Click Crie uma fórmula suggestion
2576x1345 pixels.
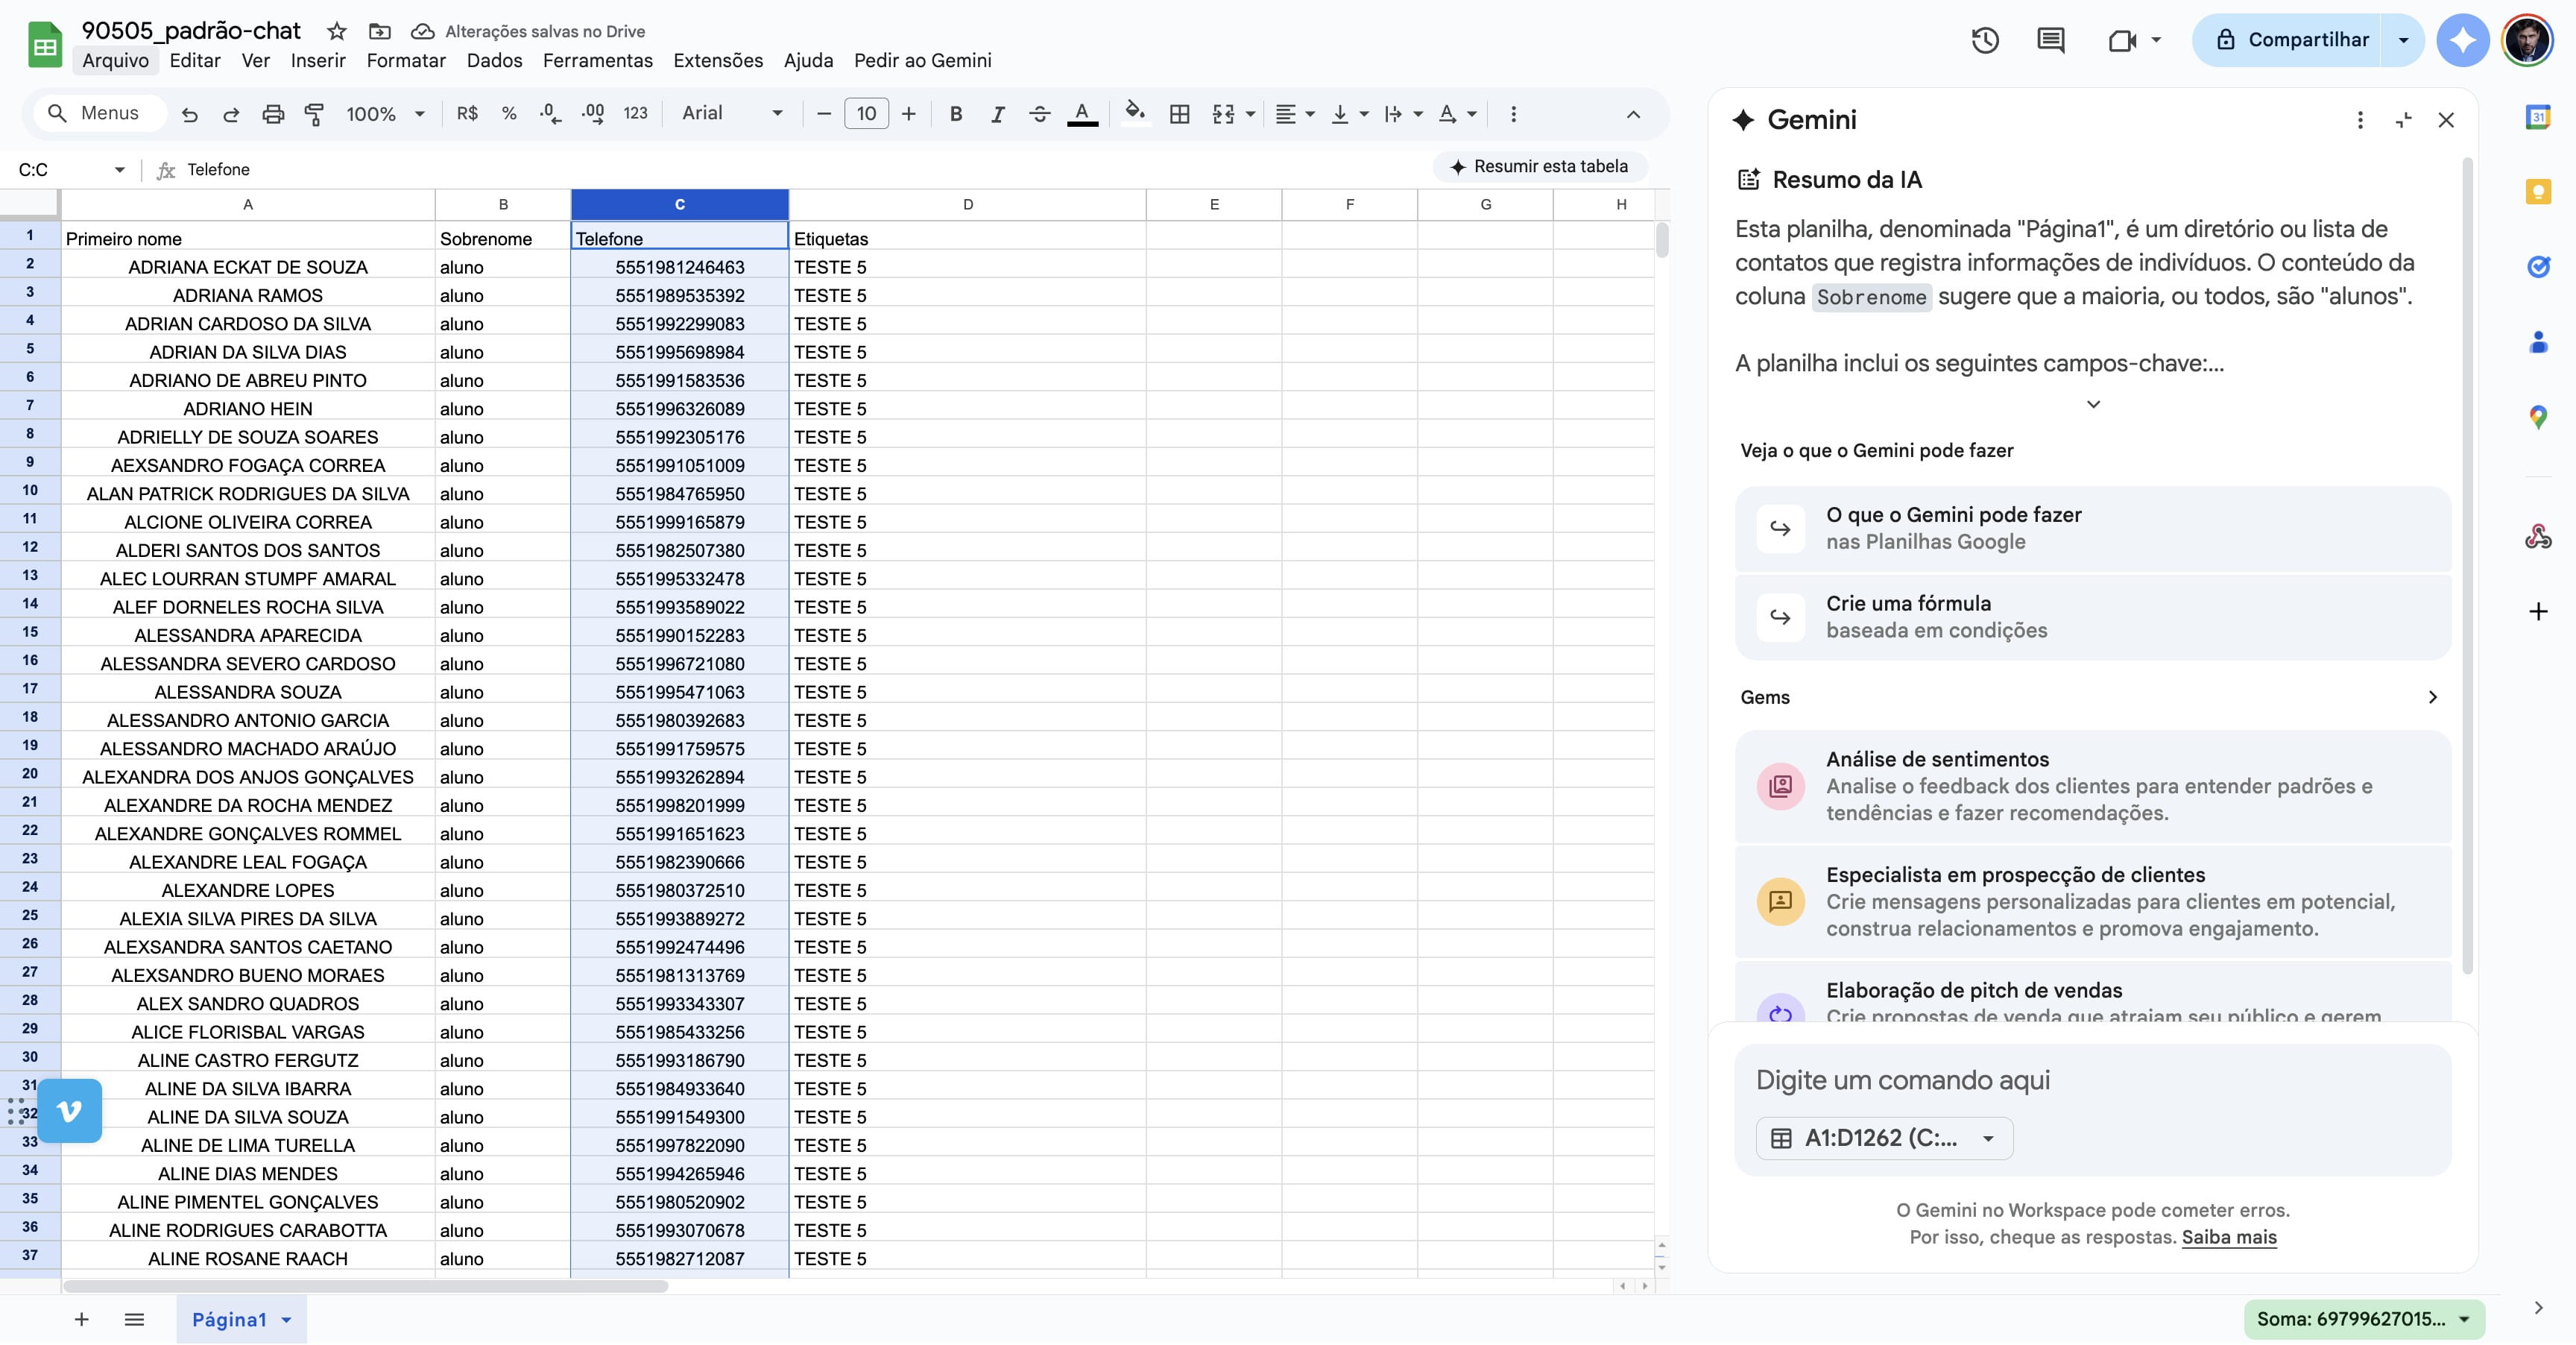pyautogui.click(x=2093, y=617)
